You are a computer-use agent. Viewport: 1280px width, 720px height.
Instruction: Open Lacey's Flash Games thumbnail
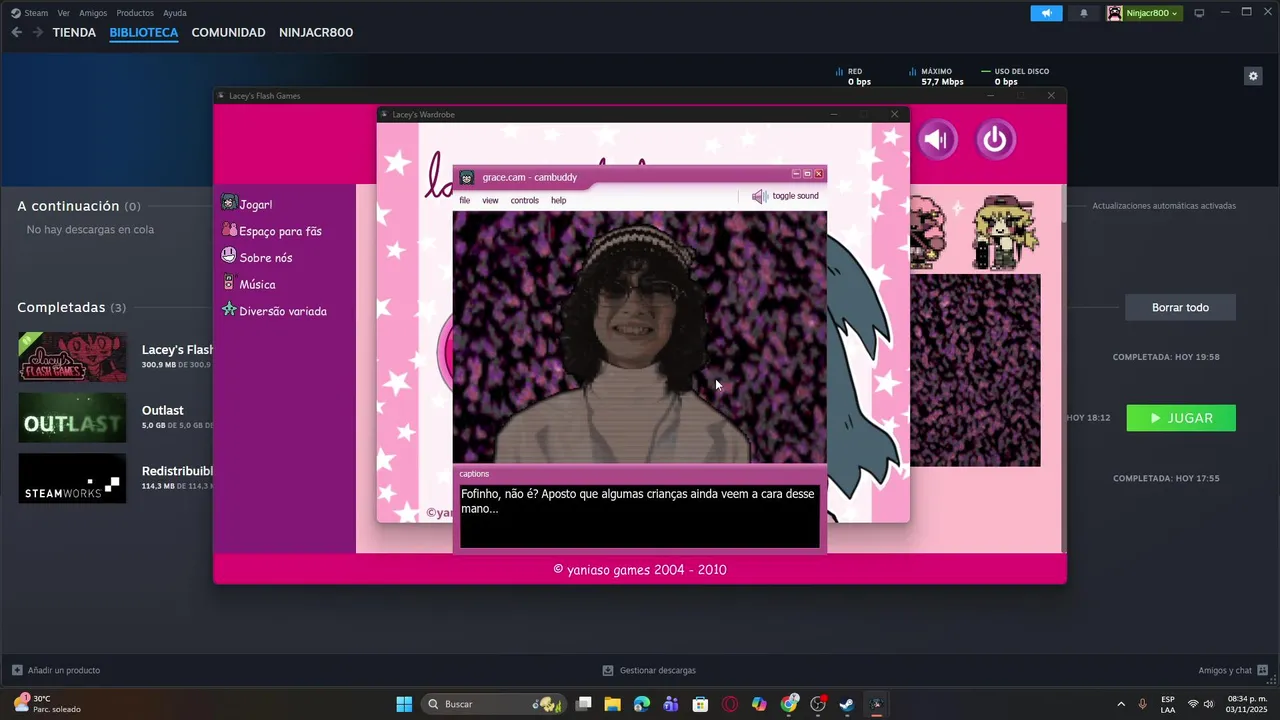tap(72, 357)
